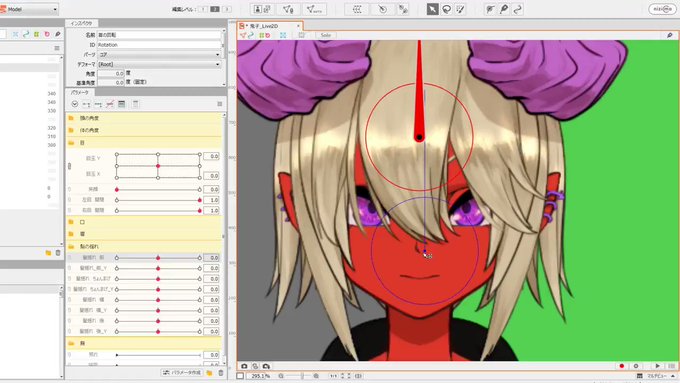Open the デフォーマ [Root] dropdown
This screenshot has width=680, height=383.
coord(159,64)
